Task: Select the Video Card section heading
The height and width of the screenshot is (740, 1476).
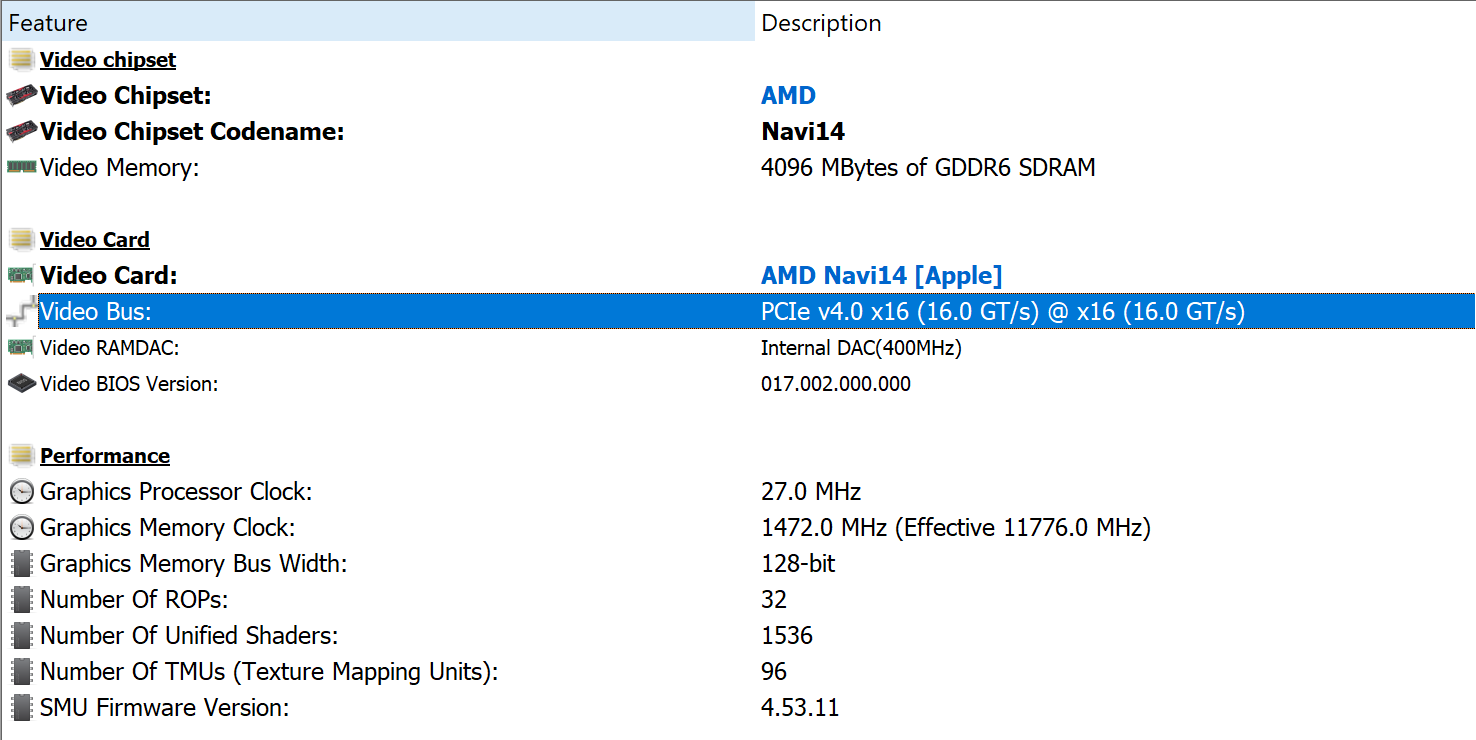Action: pos(95,240)
